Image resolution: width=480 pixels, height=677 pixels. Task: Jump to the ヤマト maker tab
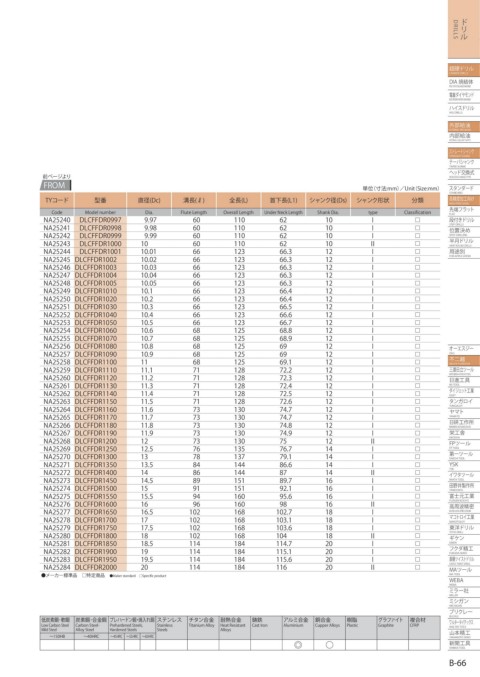point(464,413)
